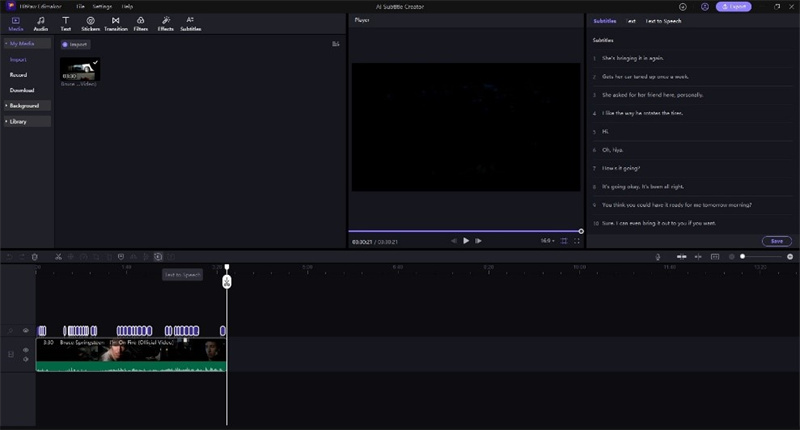Screen dimensions: 800x430
Task: Select the Transition tool
Action: pyautogui.click(x=115, y=23)
